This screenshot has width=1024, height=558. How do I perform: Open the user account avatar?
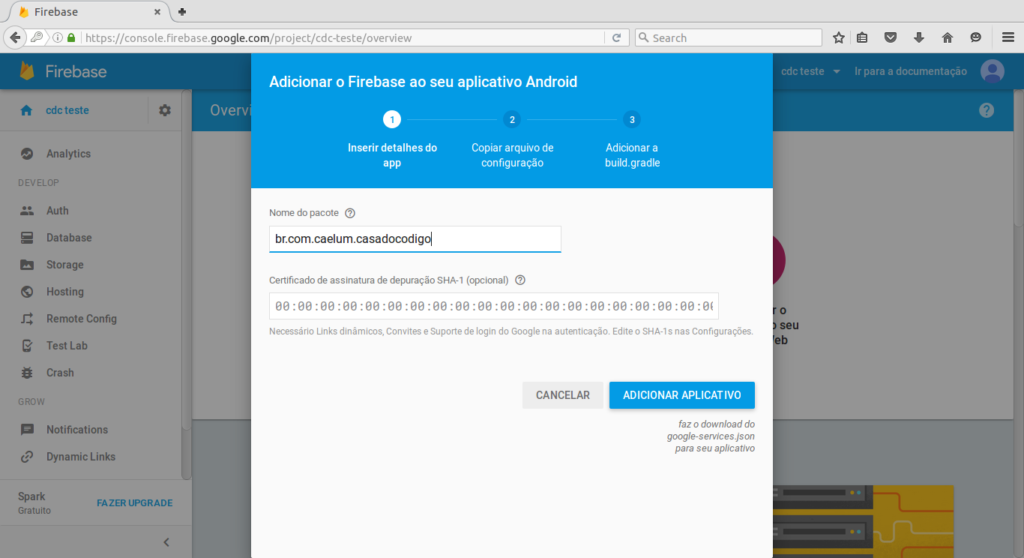tap(992, 71)
